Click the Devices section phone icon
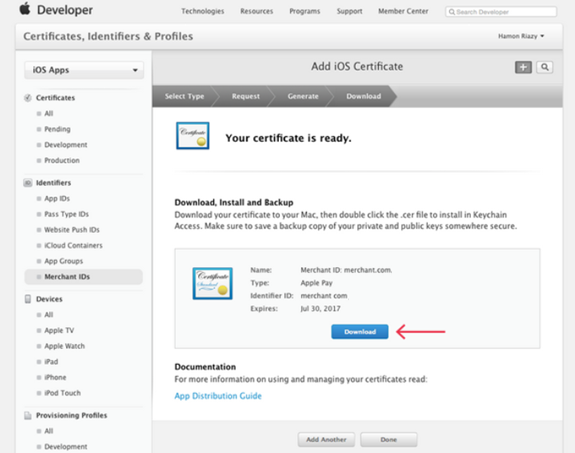This screenshot has width=575, height=453. coord(28,299)
